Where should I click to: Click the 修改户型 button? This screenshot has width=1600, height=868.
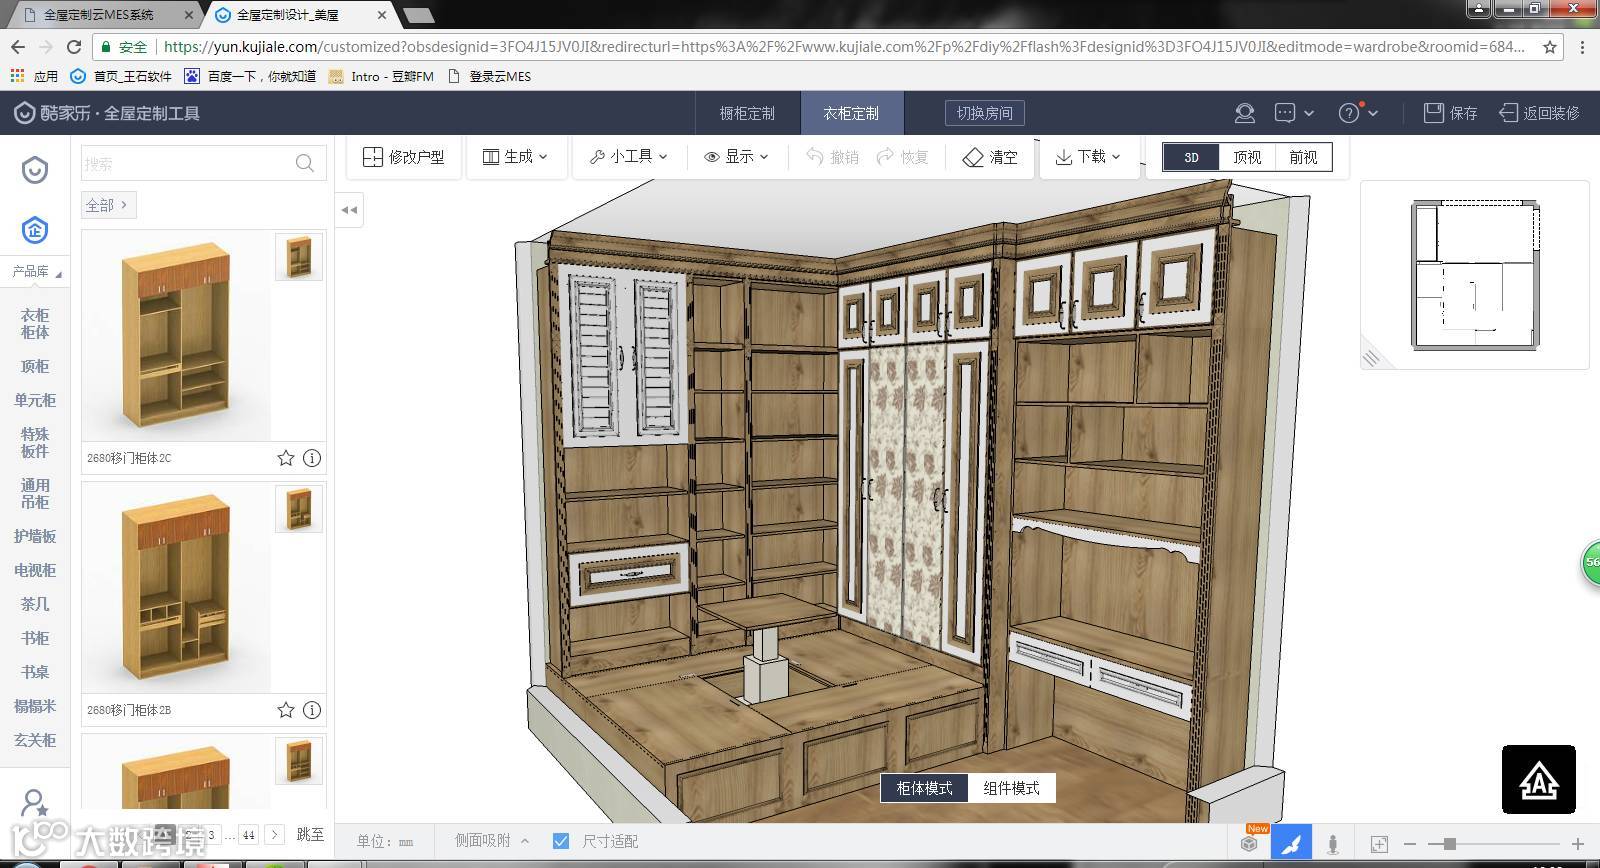coord(404,157)
